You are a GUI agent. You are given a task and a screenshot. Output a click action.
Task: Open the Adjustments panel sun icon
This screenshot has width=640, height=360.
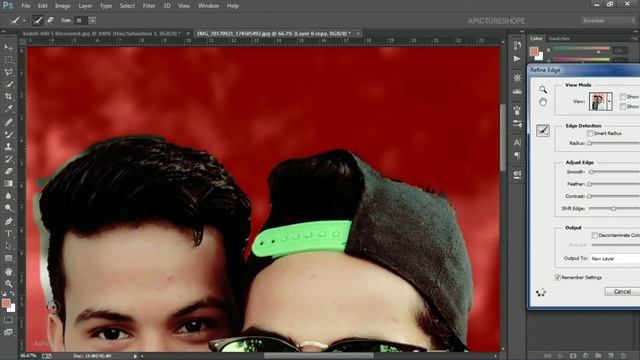point(517,78)
